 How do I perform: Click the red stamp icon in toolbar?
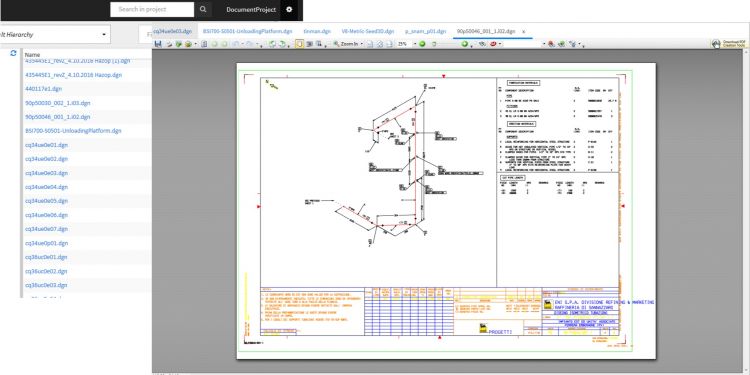point(494,44)
